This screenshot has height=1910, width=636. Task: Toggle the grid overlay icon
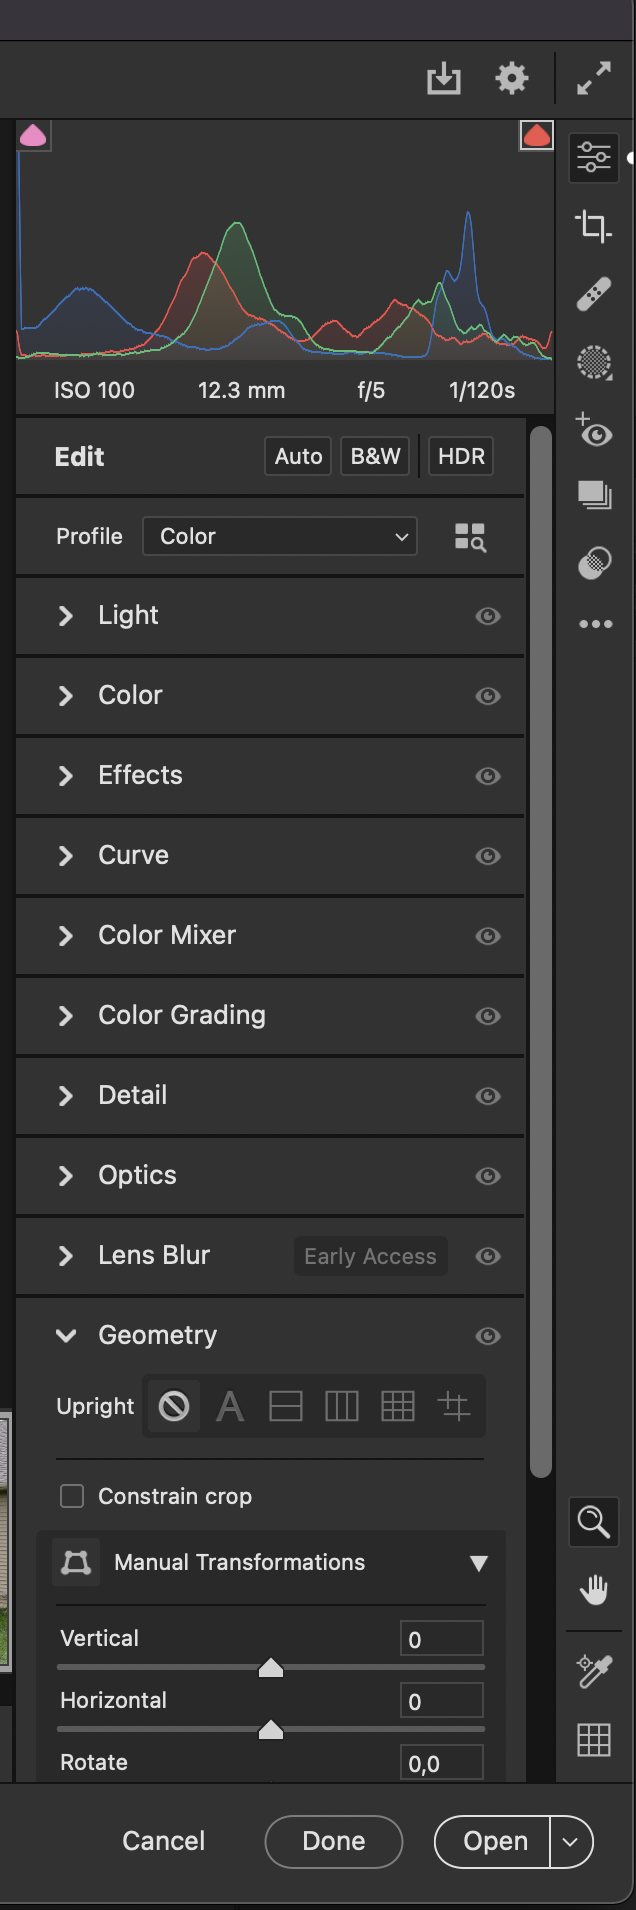click(x=594, y=1740)
